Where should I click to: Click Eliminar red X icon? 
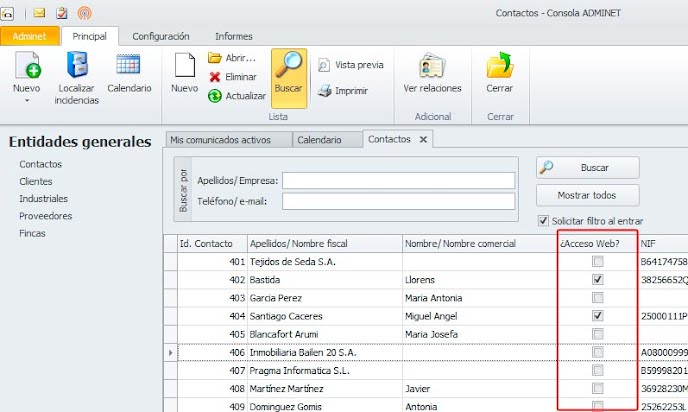coord(214,76)
